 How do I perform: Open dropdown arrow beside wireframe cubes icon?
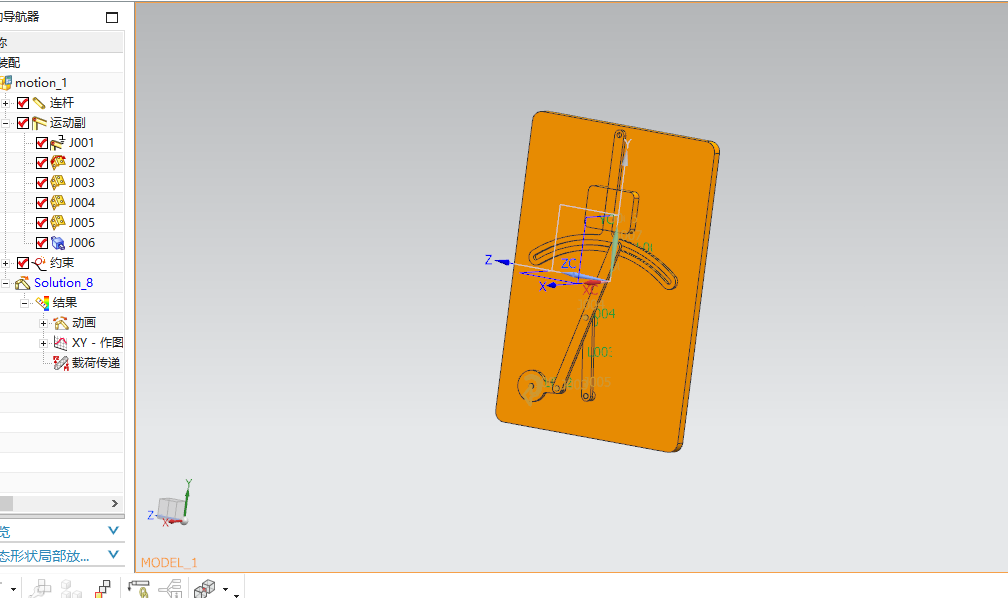coord(226,589)
